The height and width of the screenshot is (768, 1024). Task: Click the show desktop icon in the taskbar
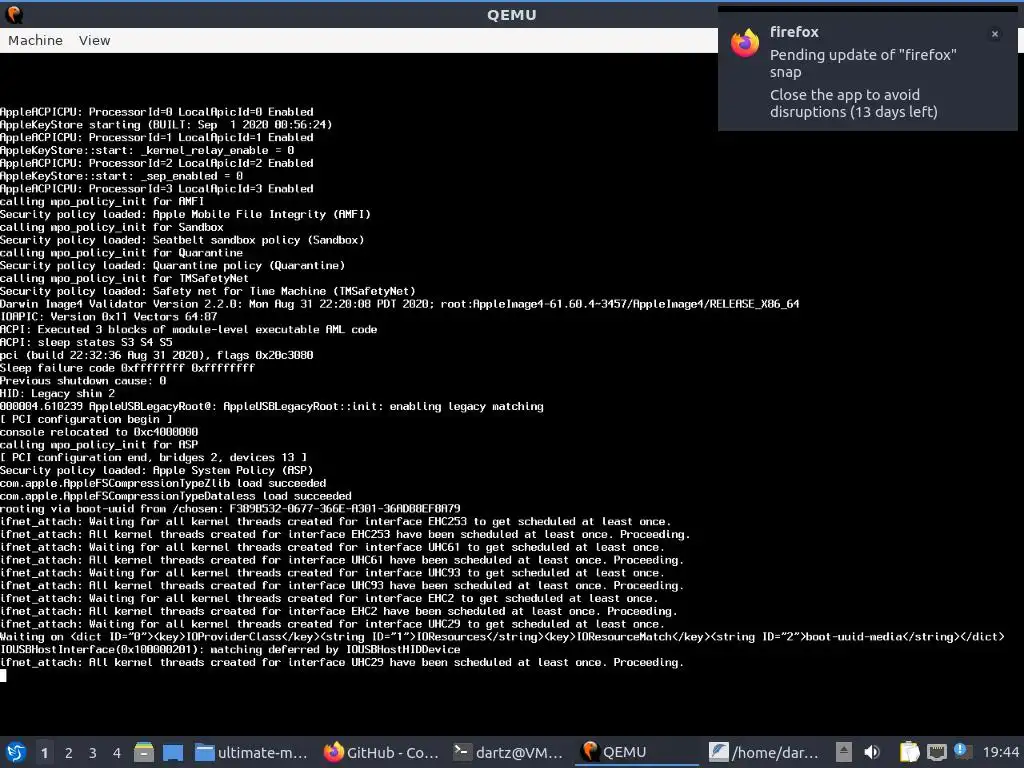[173, 752]
